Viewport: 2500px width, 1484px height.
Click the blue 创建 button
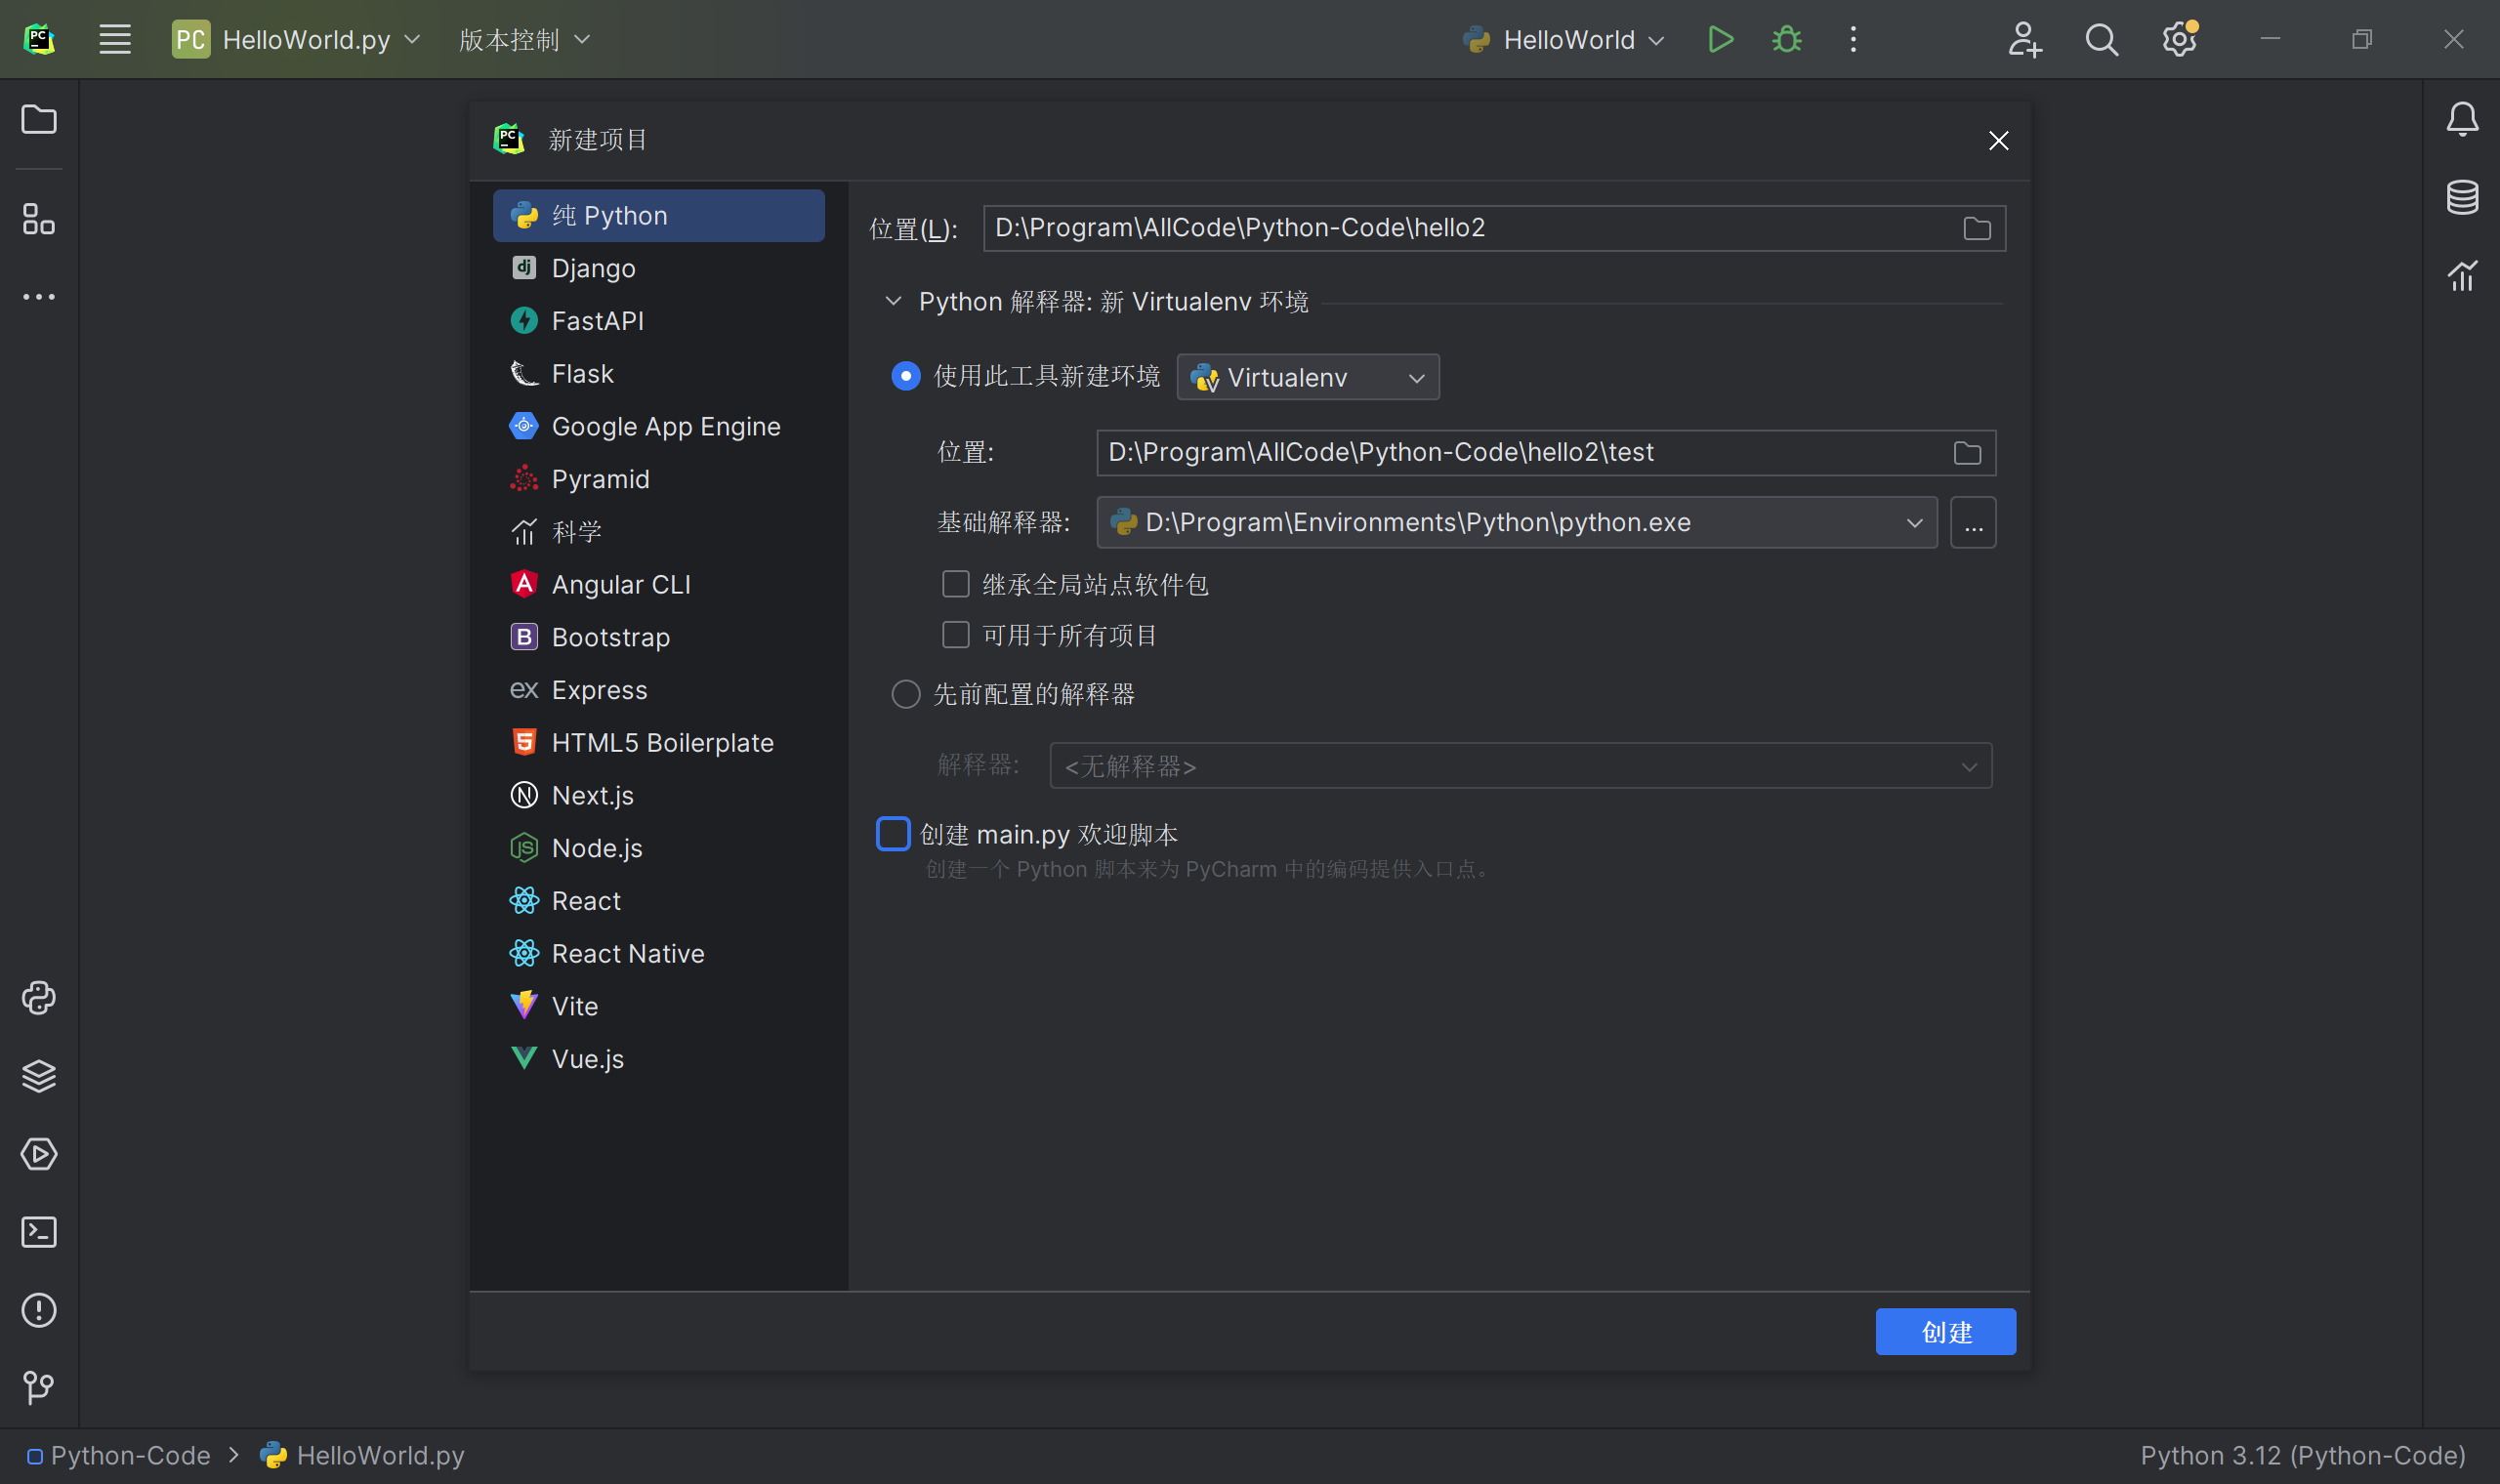(x=1945, y=1332)
